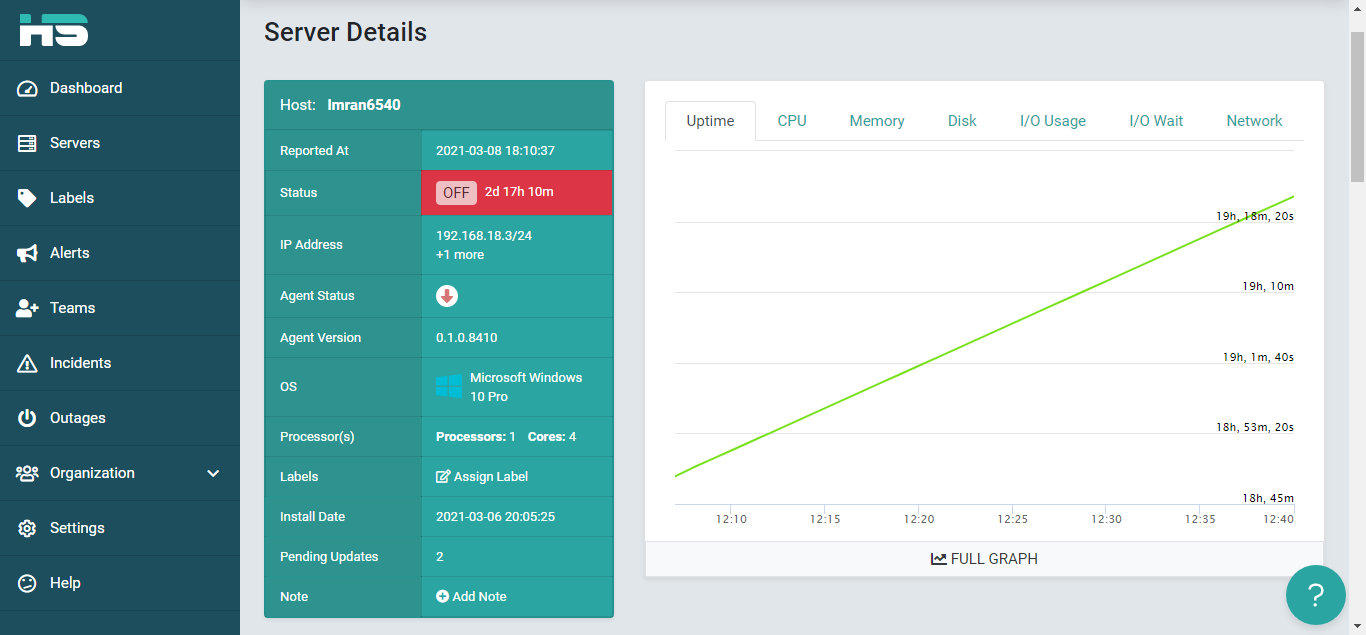
Task: Open the Labels section
Action: tap(120, 198)
